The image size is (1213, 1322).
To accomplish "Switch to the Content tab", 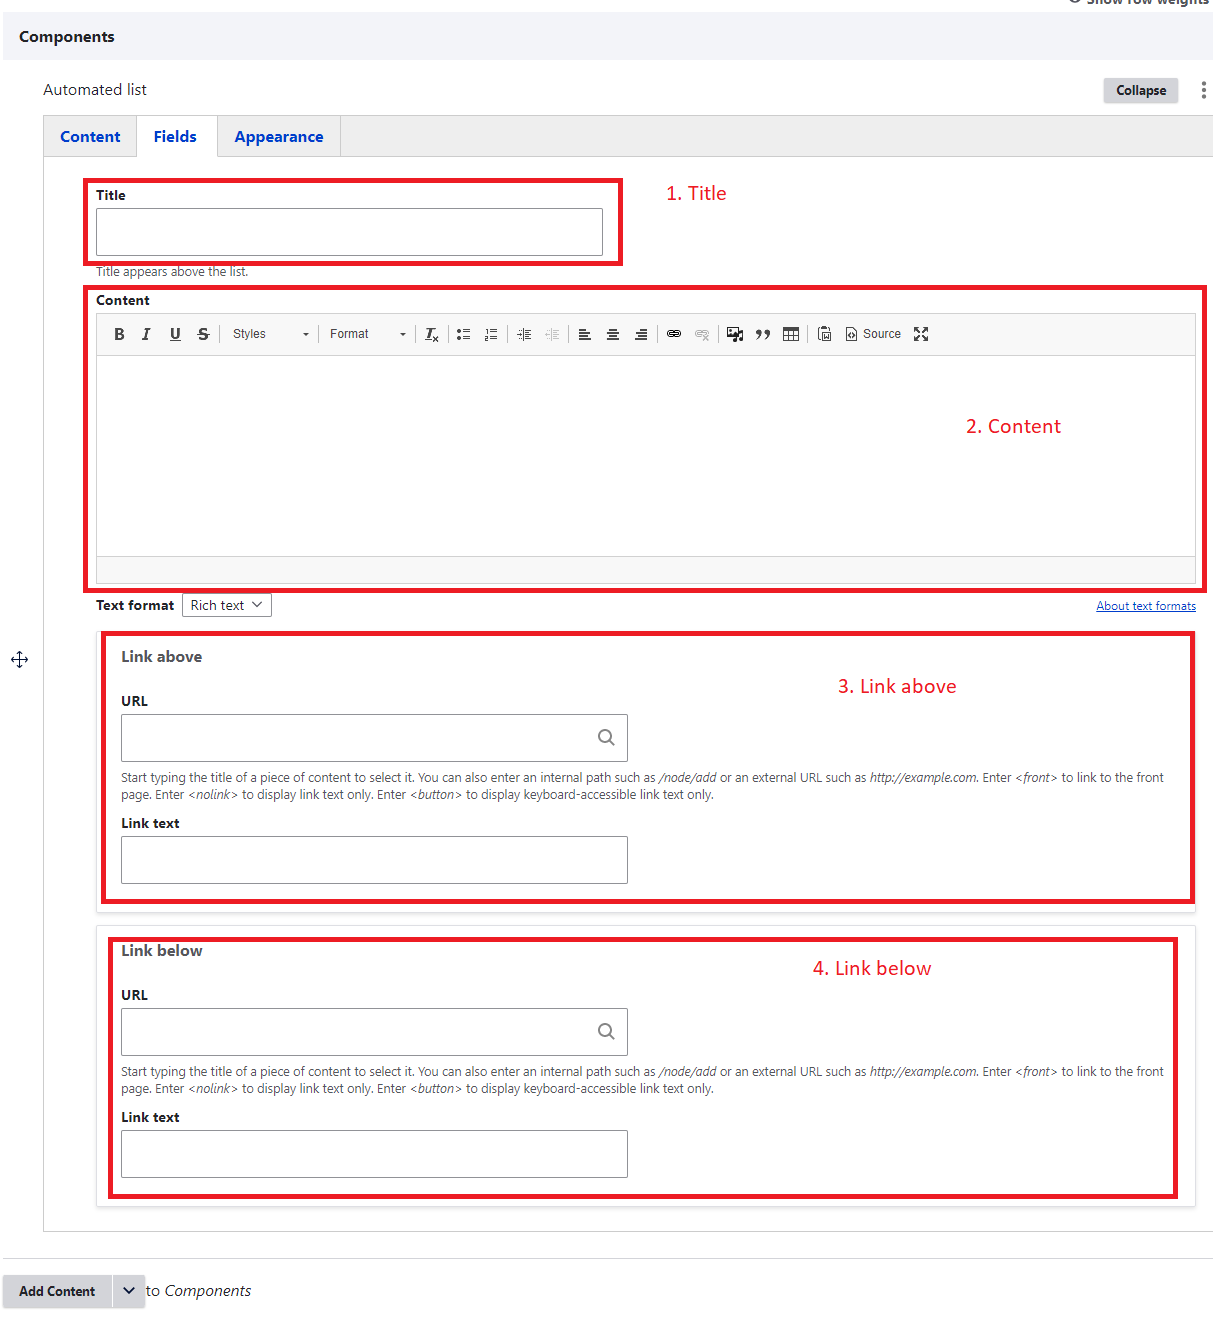I will click(90, 137).
